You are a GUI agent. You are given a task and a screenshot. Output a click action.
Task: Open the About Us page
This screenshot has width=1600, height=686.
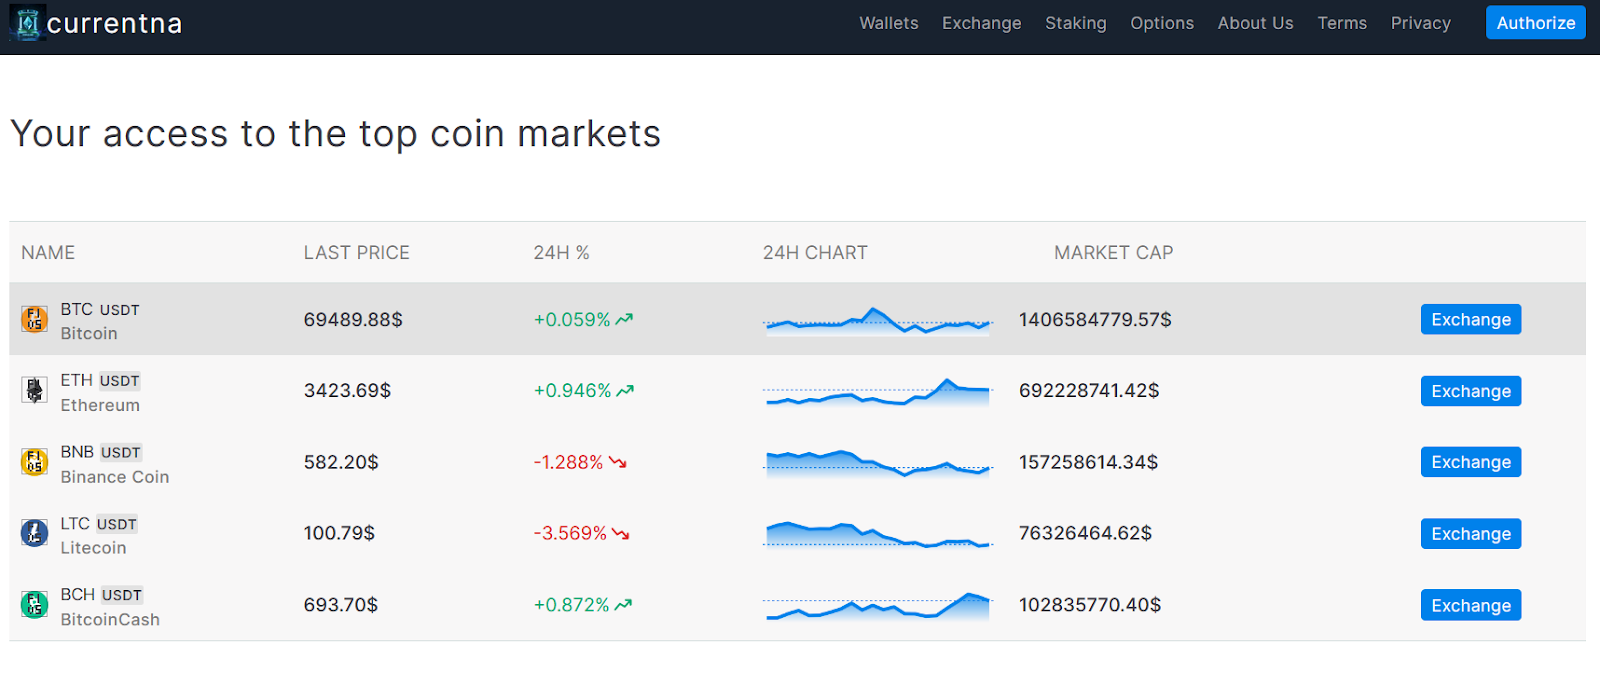tap(1256, 23)
